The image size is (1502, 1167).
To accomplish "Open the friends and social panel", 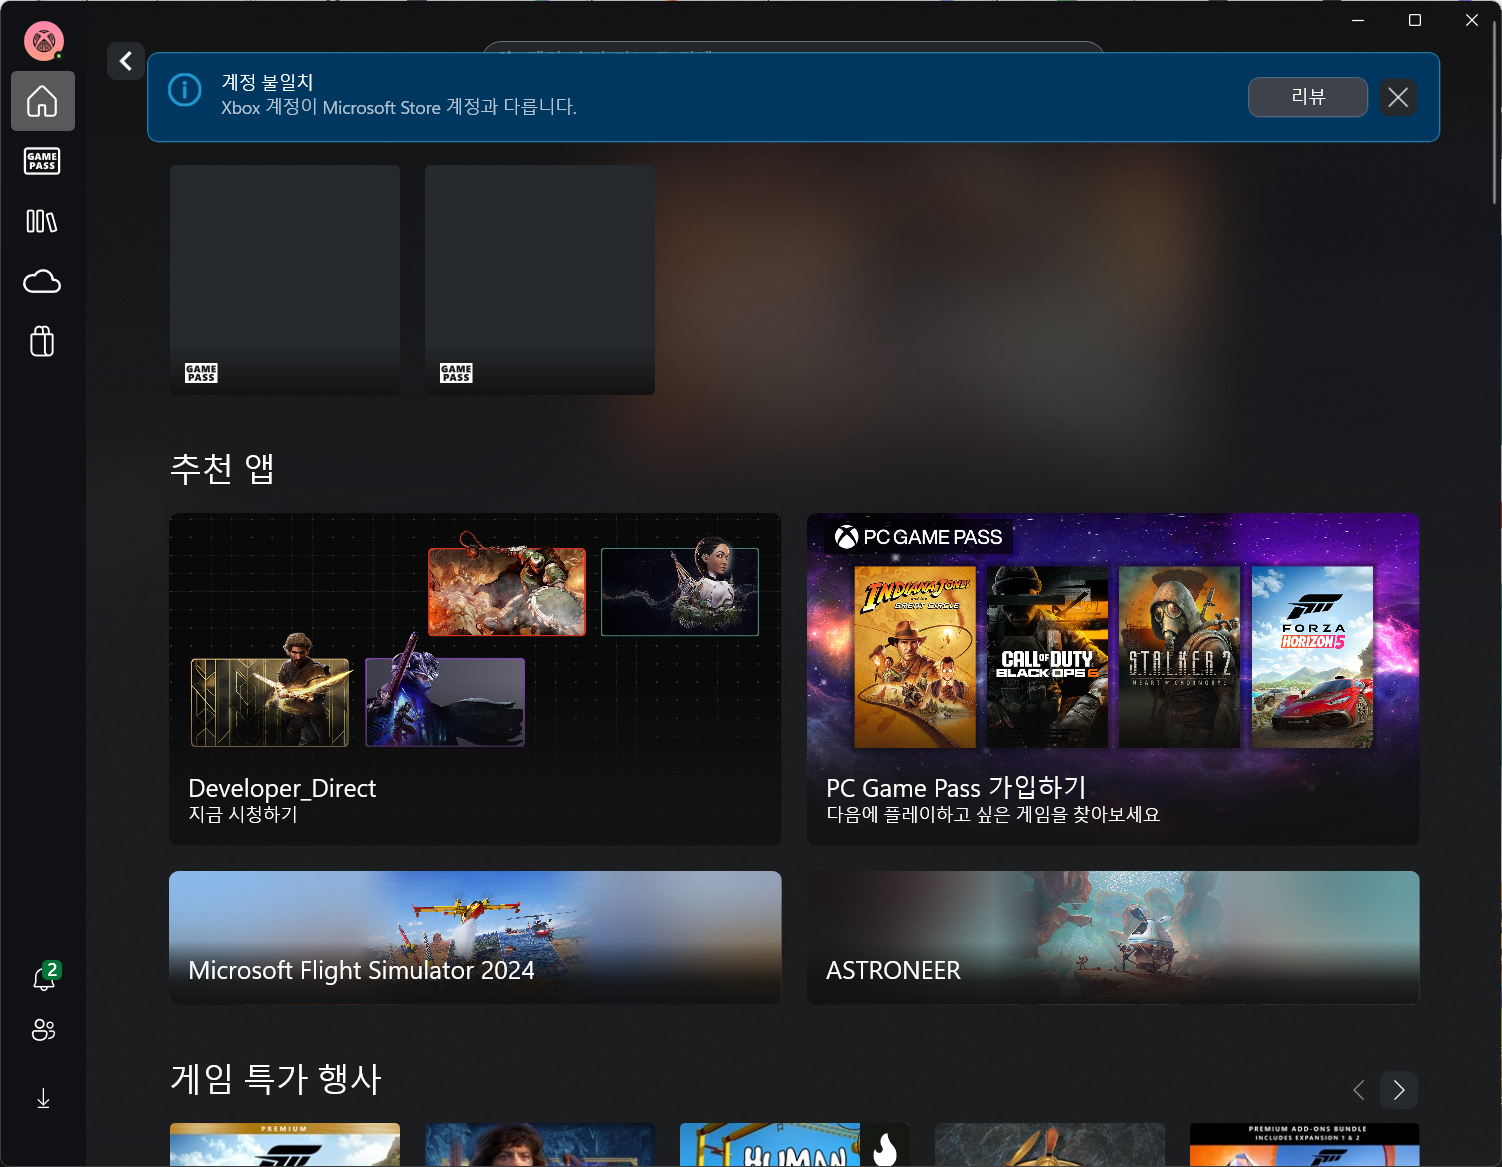I will tap(42, 1030).
